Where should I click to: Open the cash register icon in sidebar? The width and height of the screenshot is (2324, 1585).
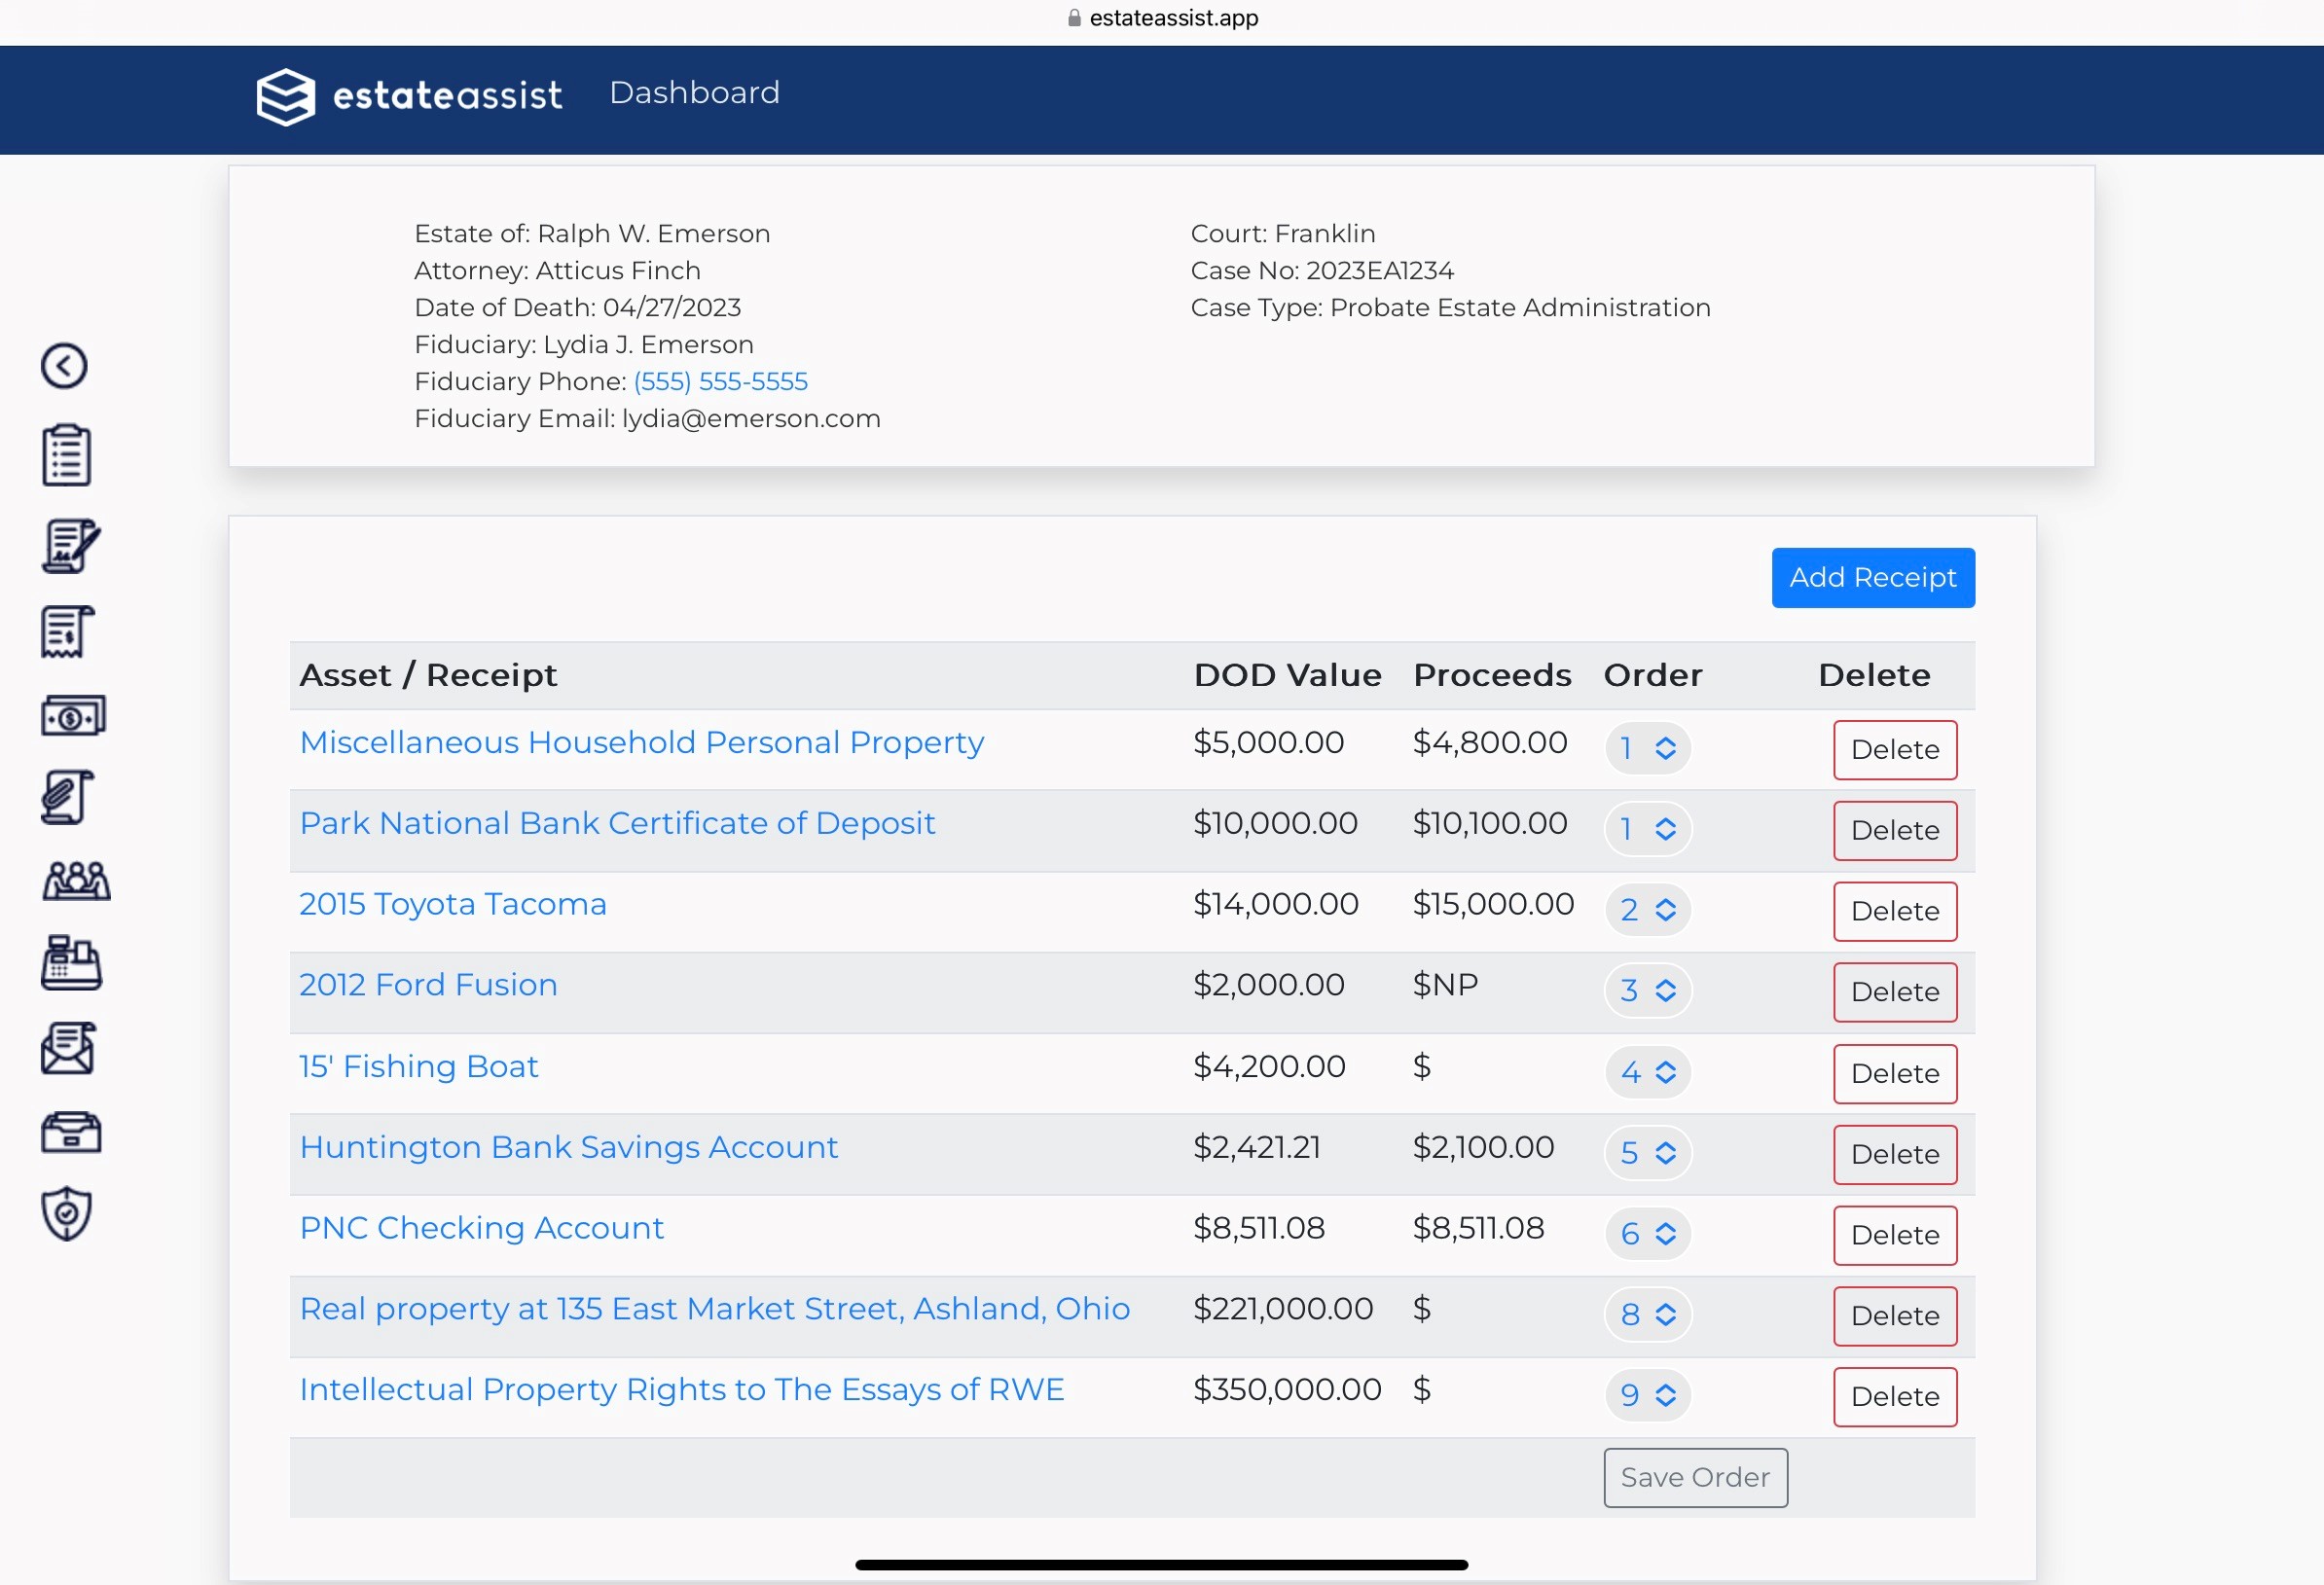point(71,963)
